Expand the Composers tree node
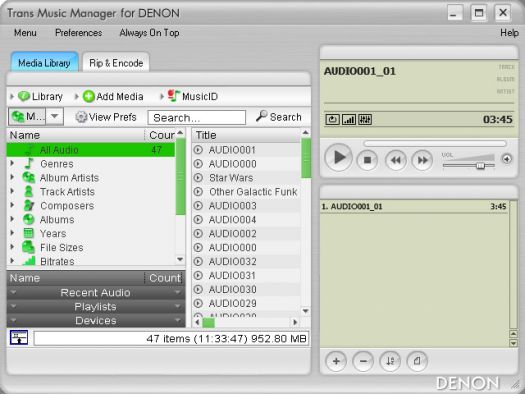This screenshot has height=394, width=525. (x=12, y=205)
